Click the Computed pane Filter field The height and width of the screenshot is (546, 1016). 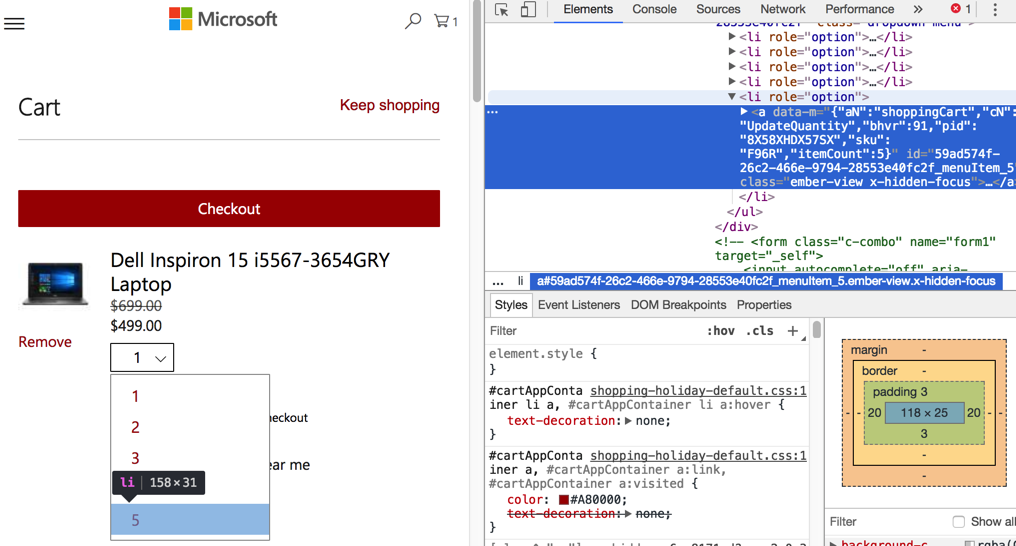(x=886, y=521)
